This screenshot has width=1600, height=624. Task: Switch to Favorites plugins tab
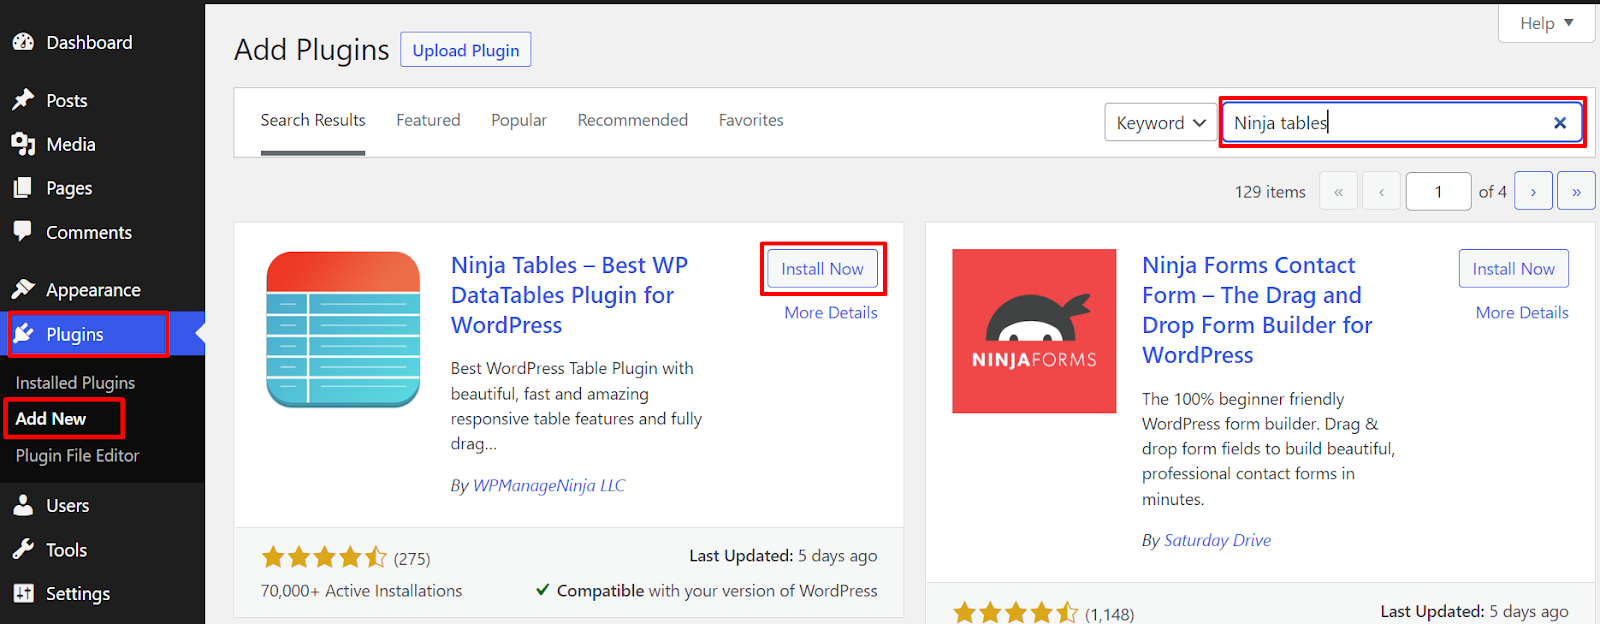pyautogui.click(x=751, y=120)
